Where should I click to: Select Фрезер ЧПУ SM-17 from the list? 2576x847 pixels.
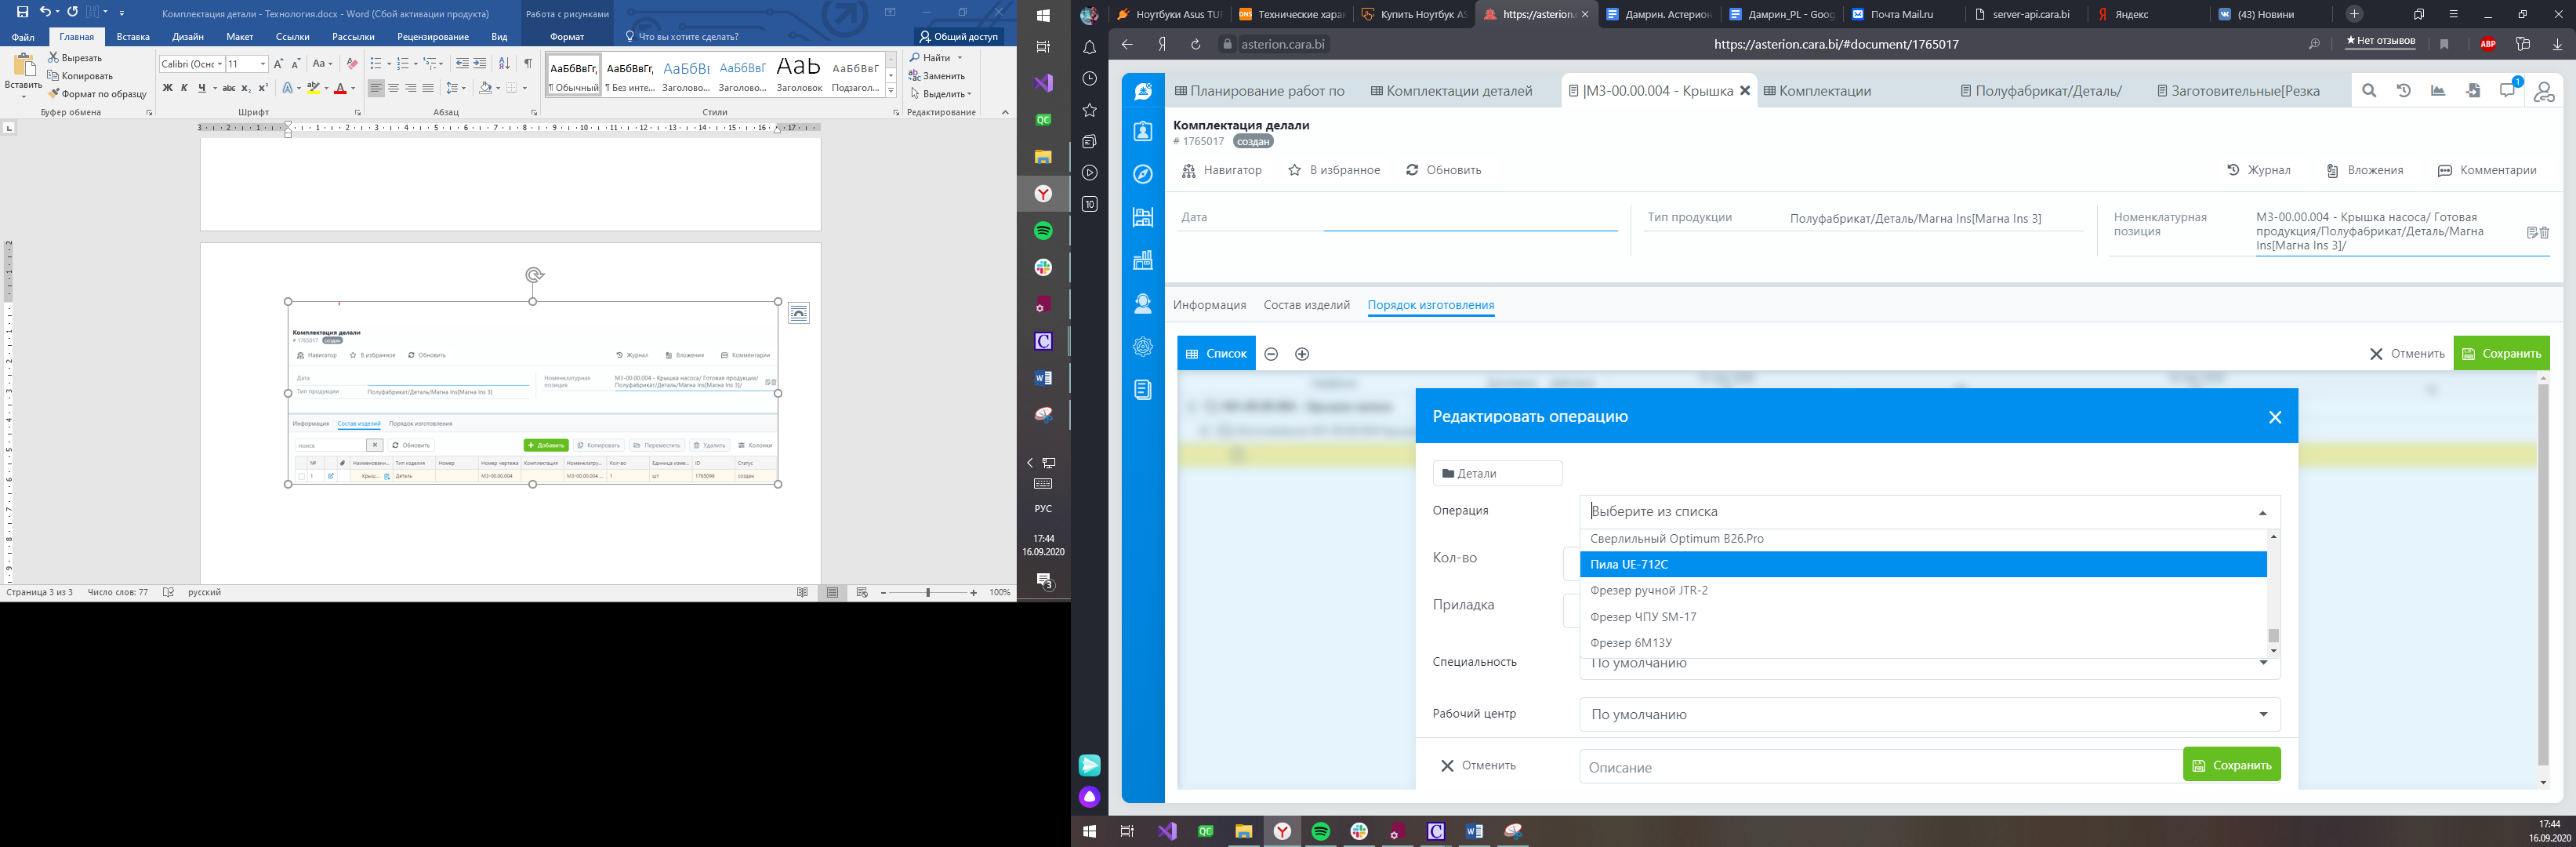[1643, 617]
